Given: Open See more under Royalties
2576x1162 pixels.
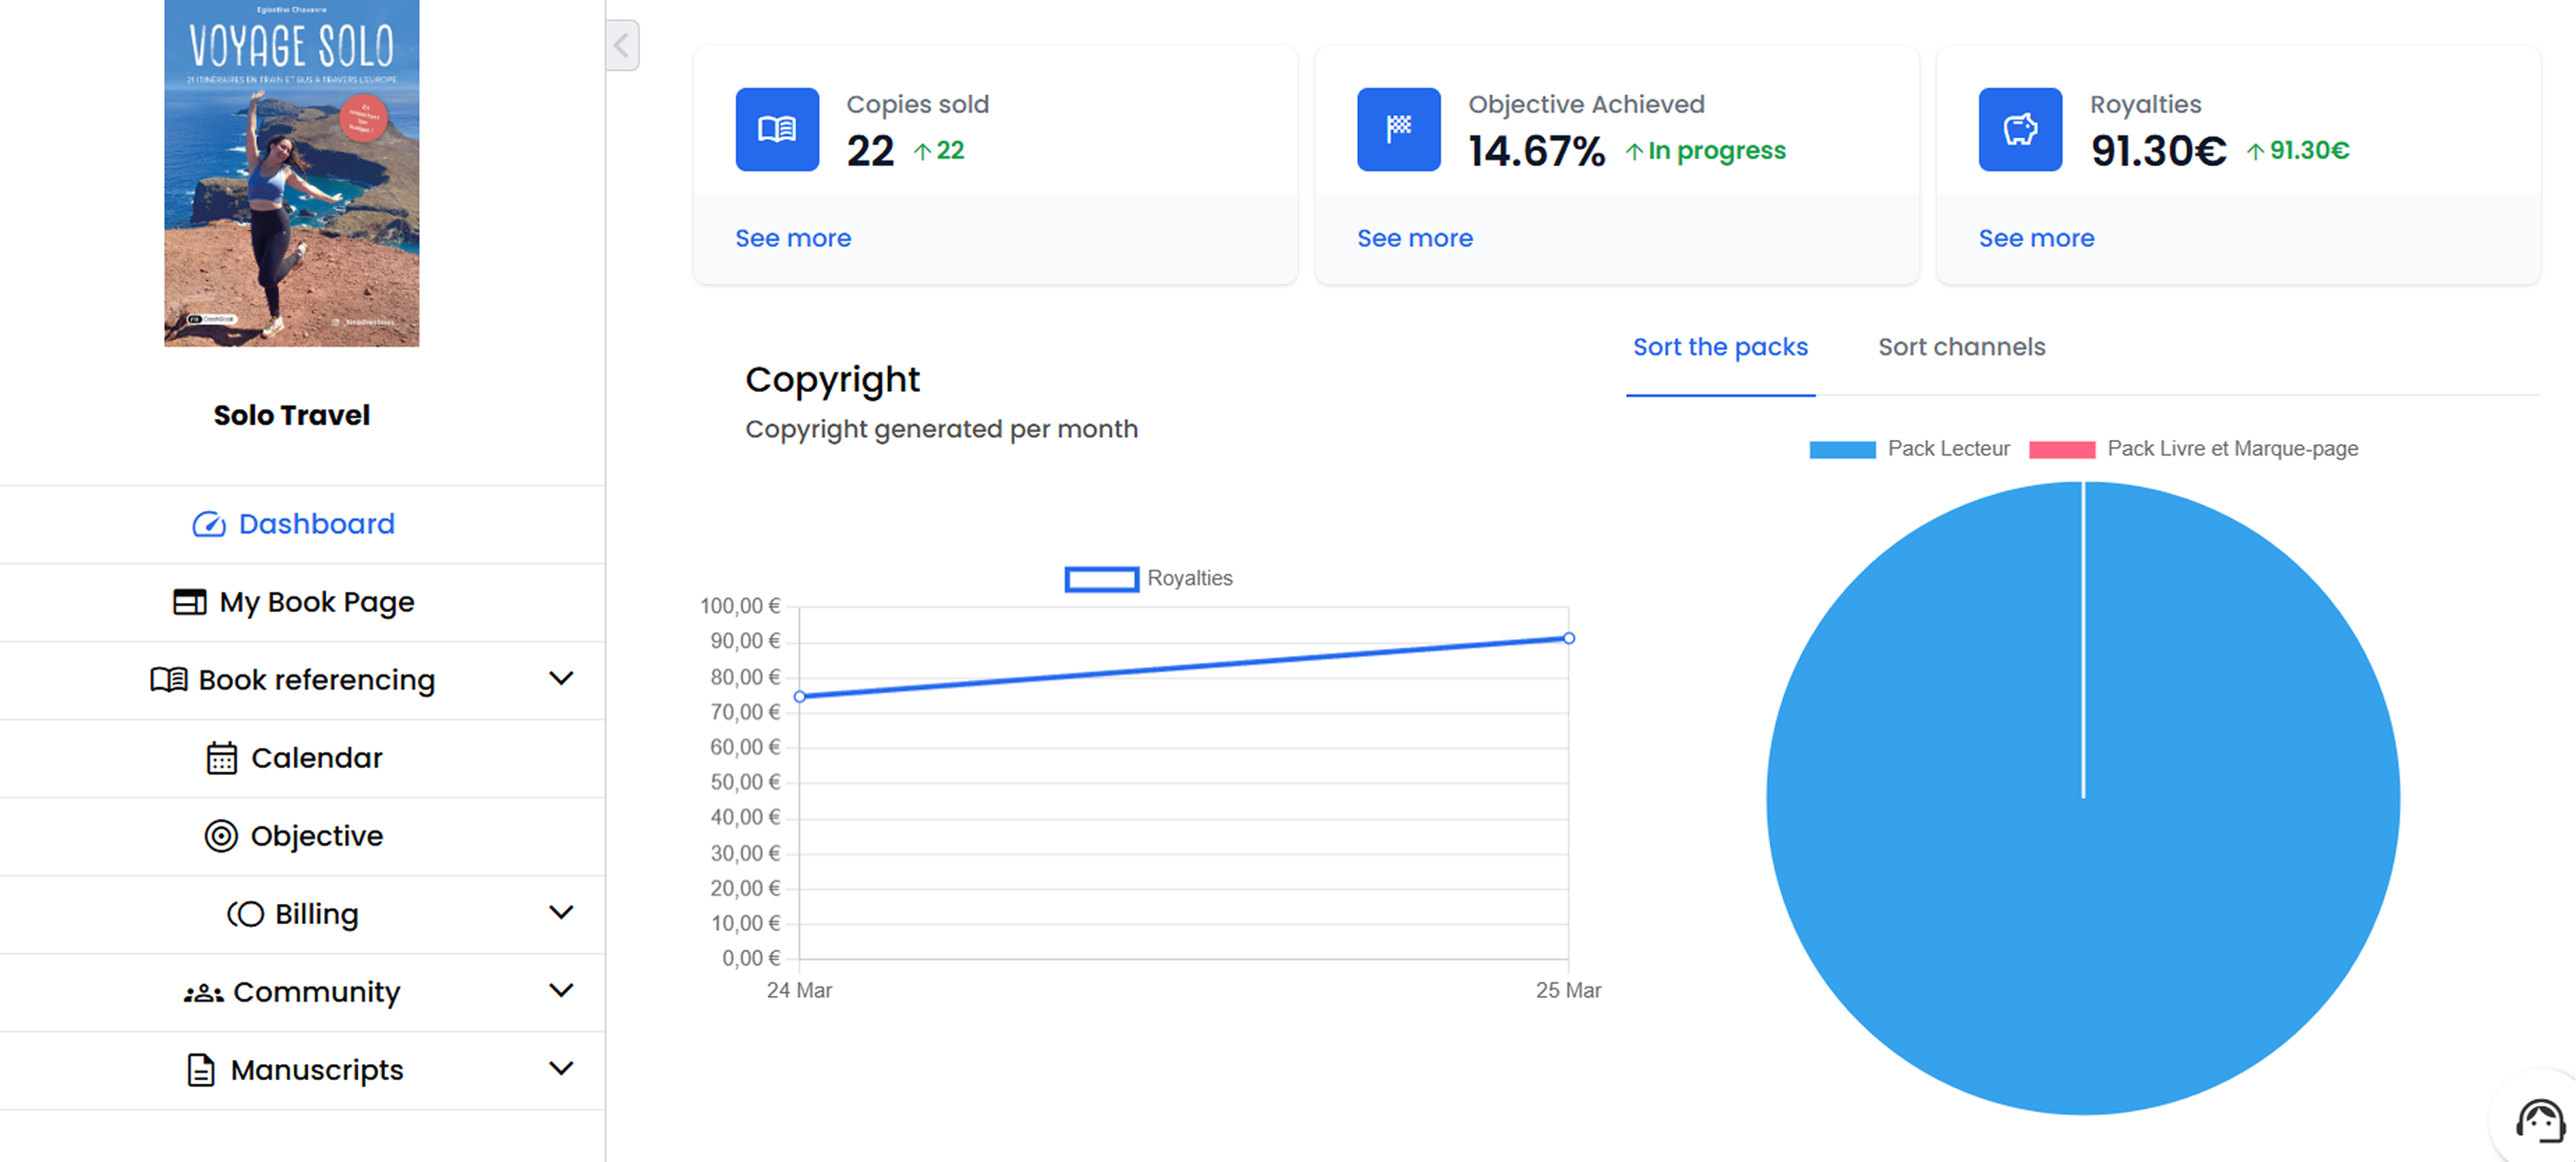Looking at the screenshot, I should (2036, 238).
